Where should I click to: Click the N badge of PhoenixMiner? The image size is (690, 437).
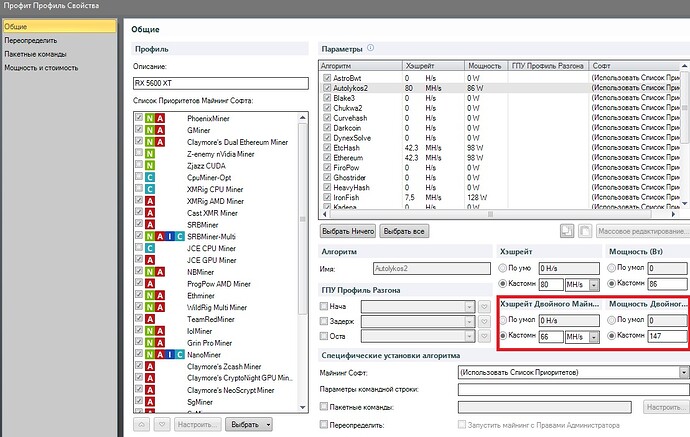tap(150, 118)
